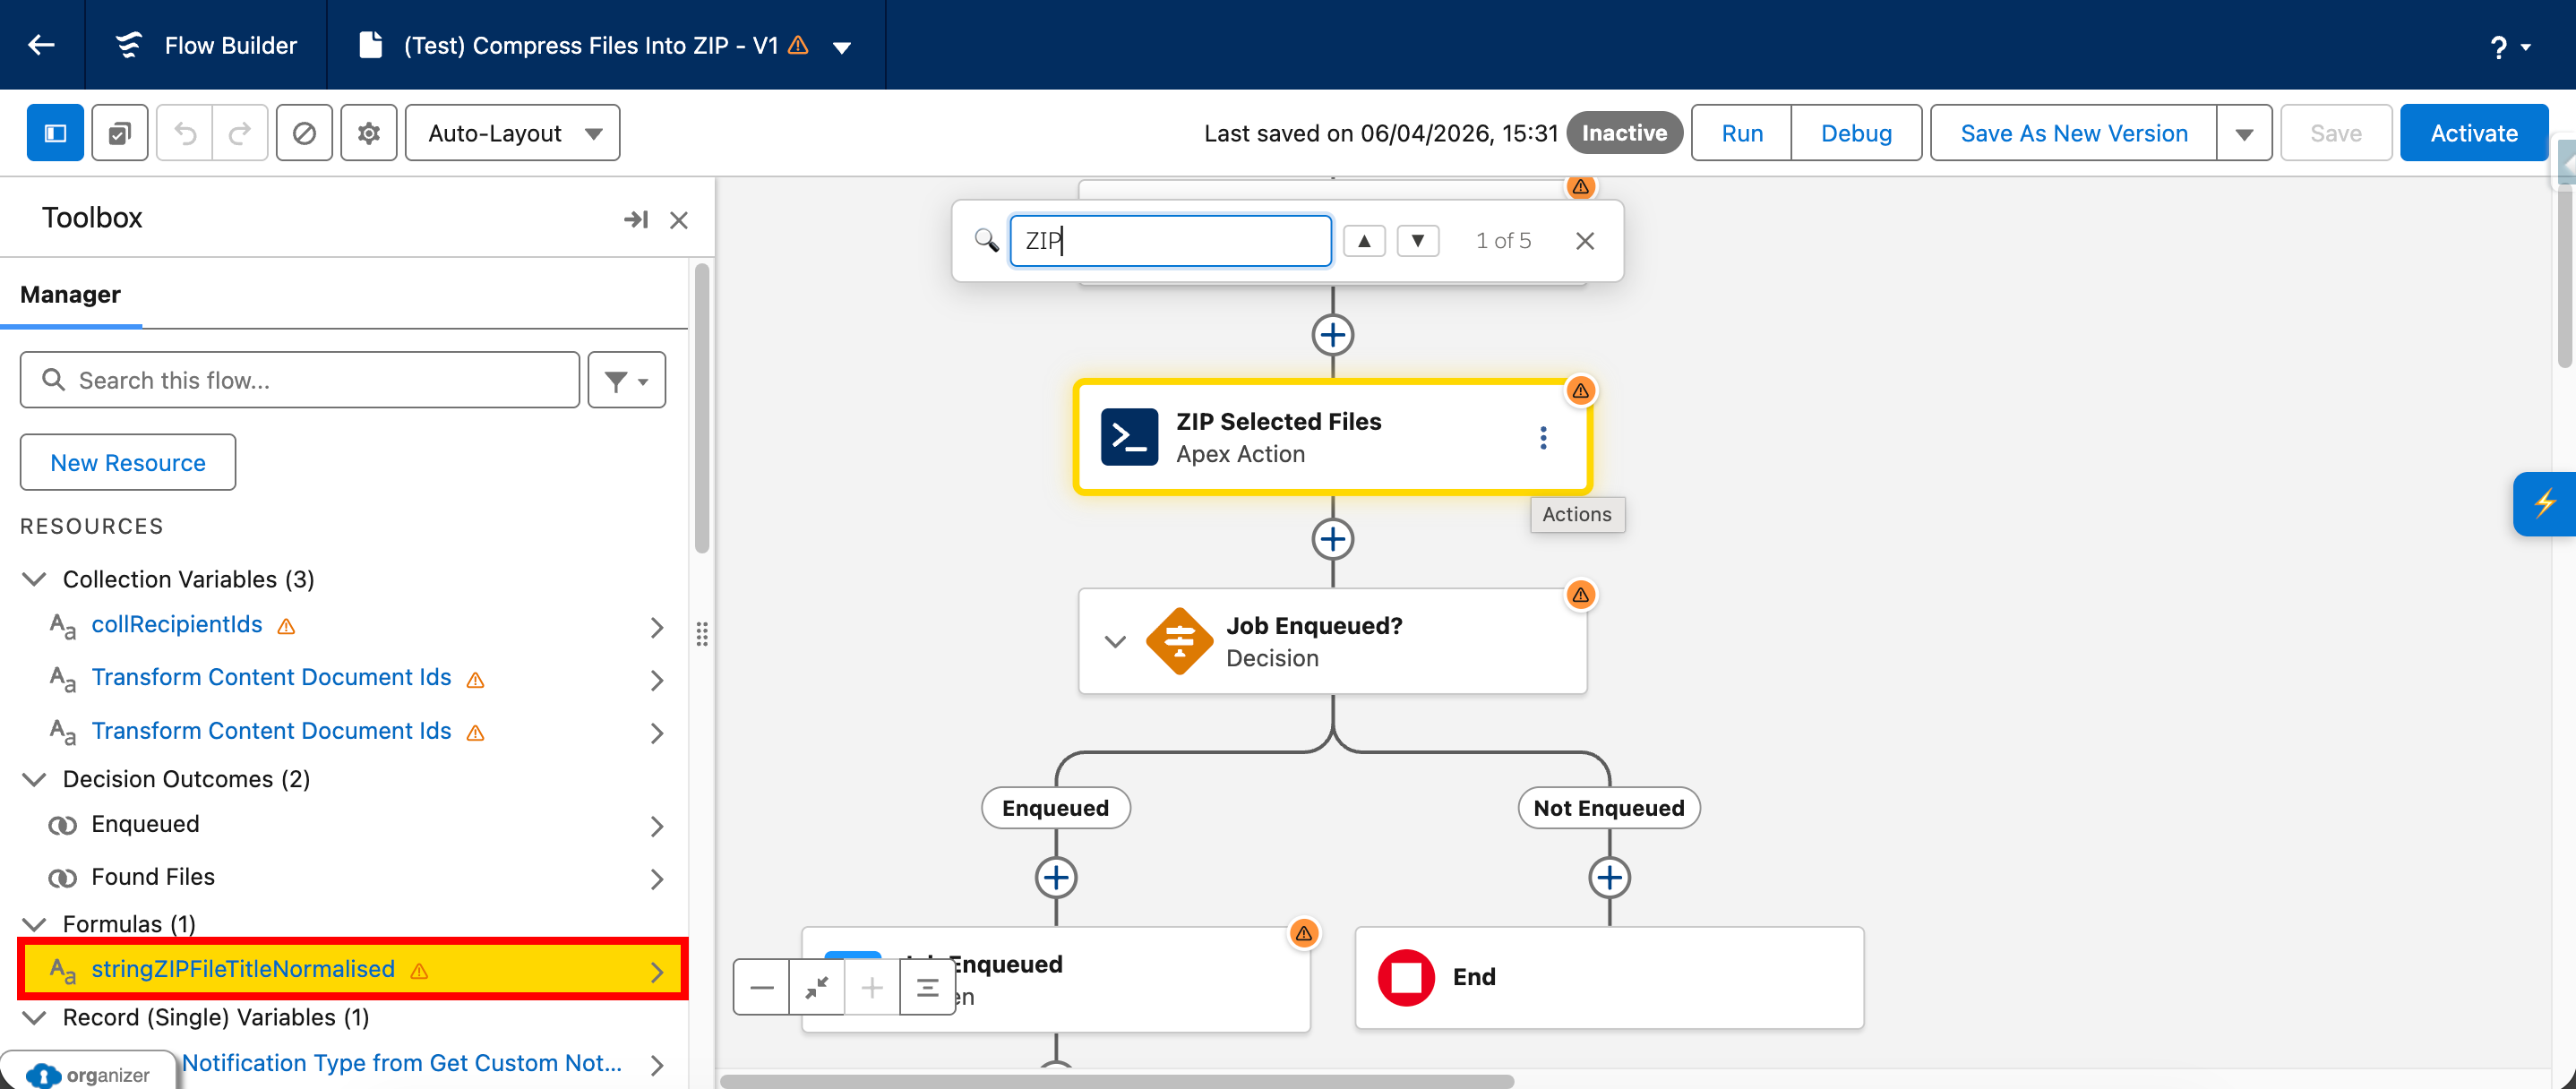Zoom in on the flow canvas
The image size is (2576, 1089).
pyautogui.click(x=872, y=987)
